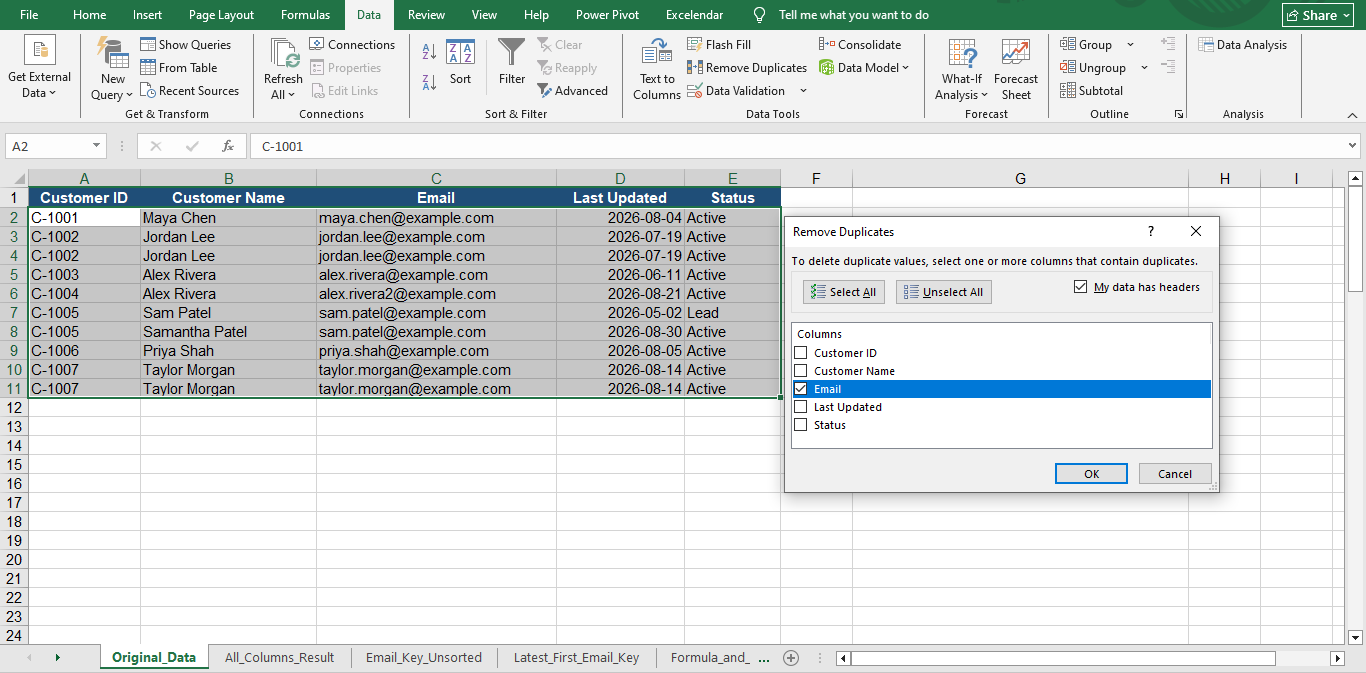
Task: Open Advanced filter options
Action: [573, 91]
